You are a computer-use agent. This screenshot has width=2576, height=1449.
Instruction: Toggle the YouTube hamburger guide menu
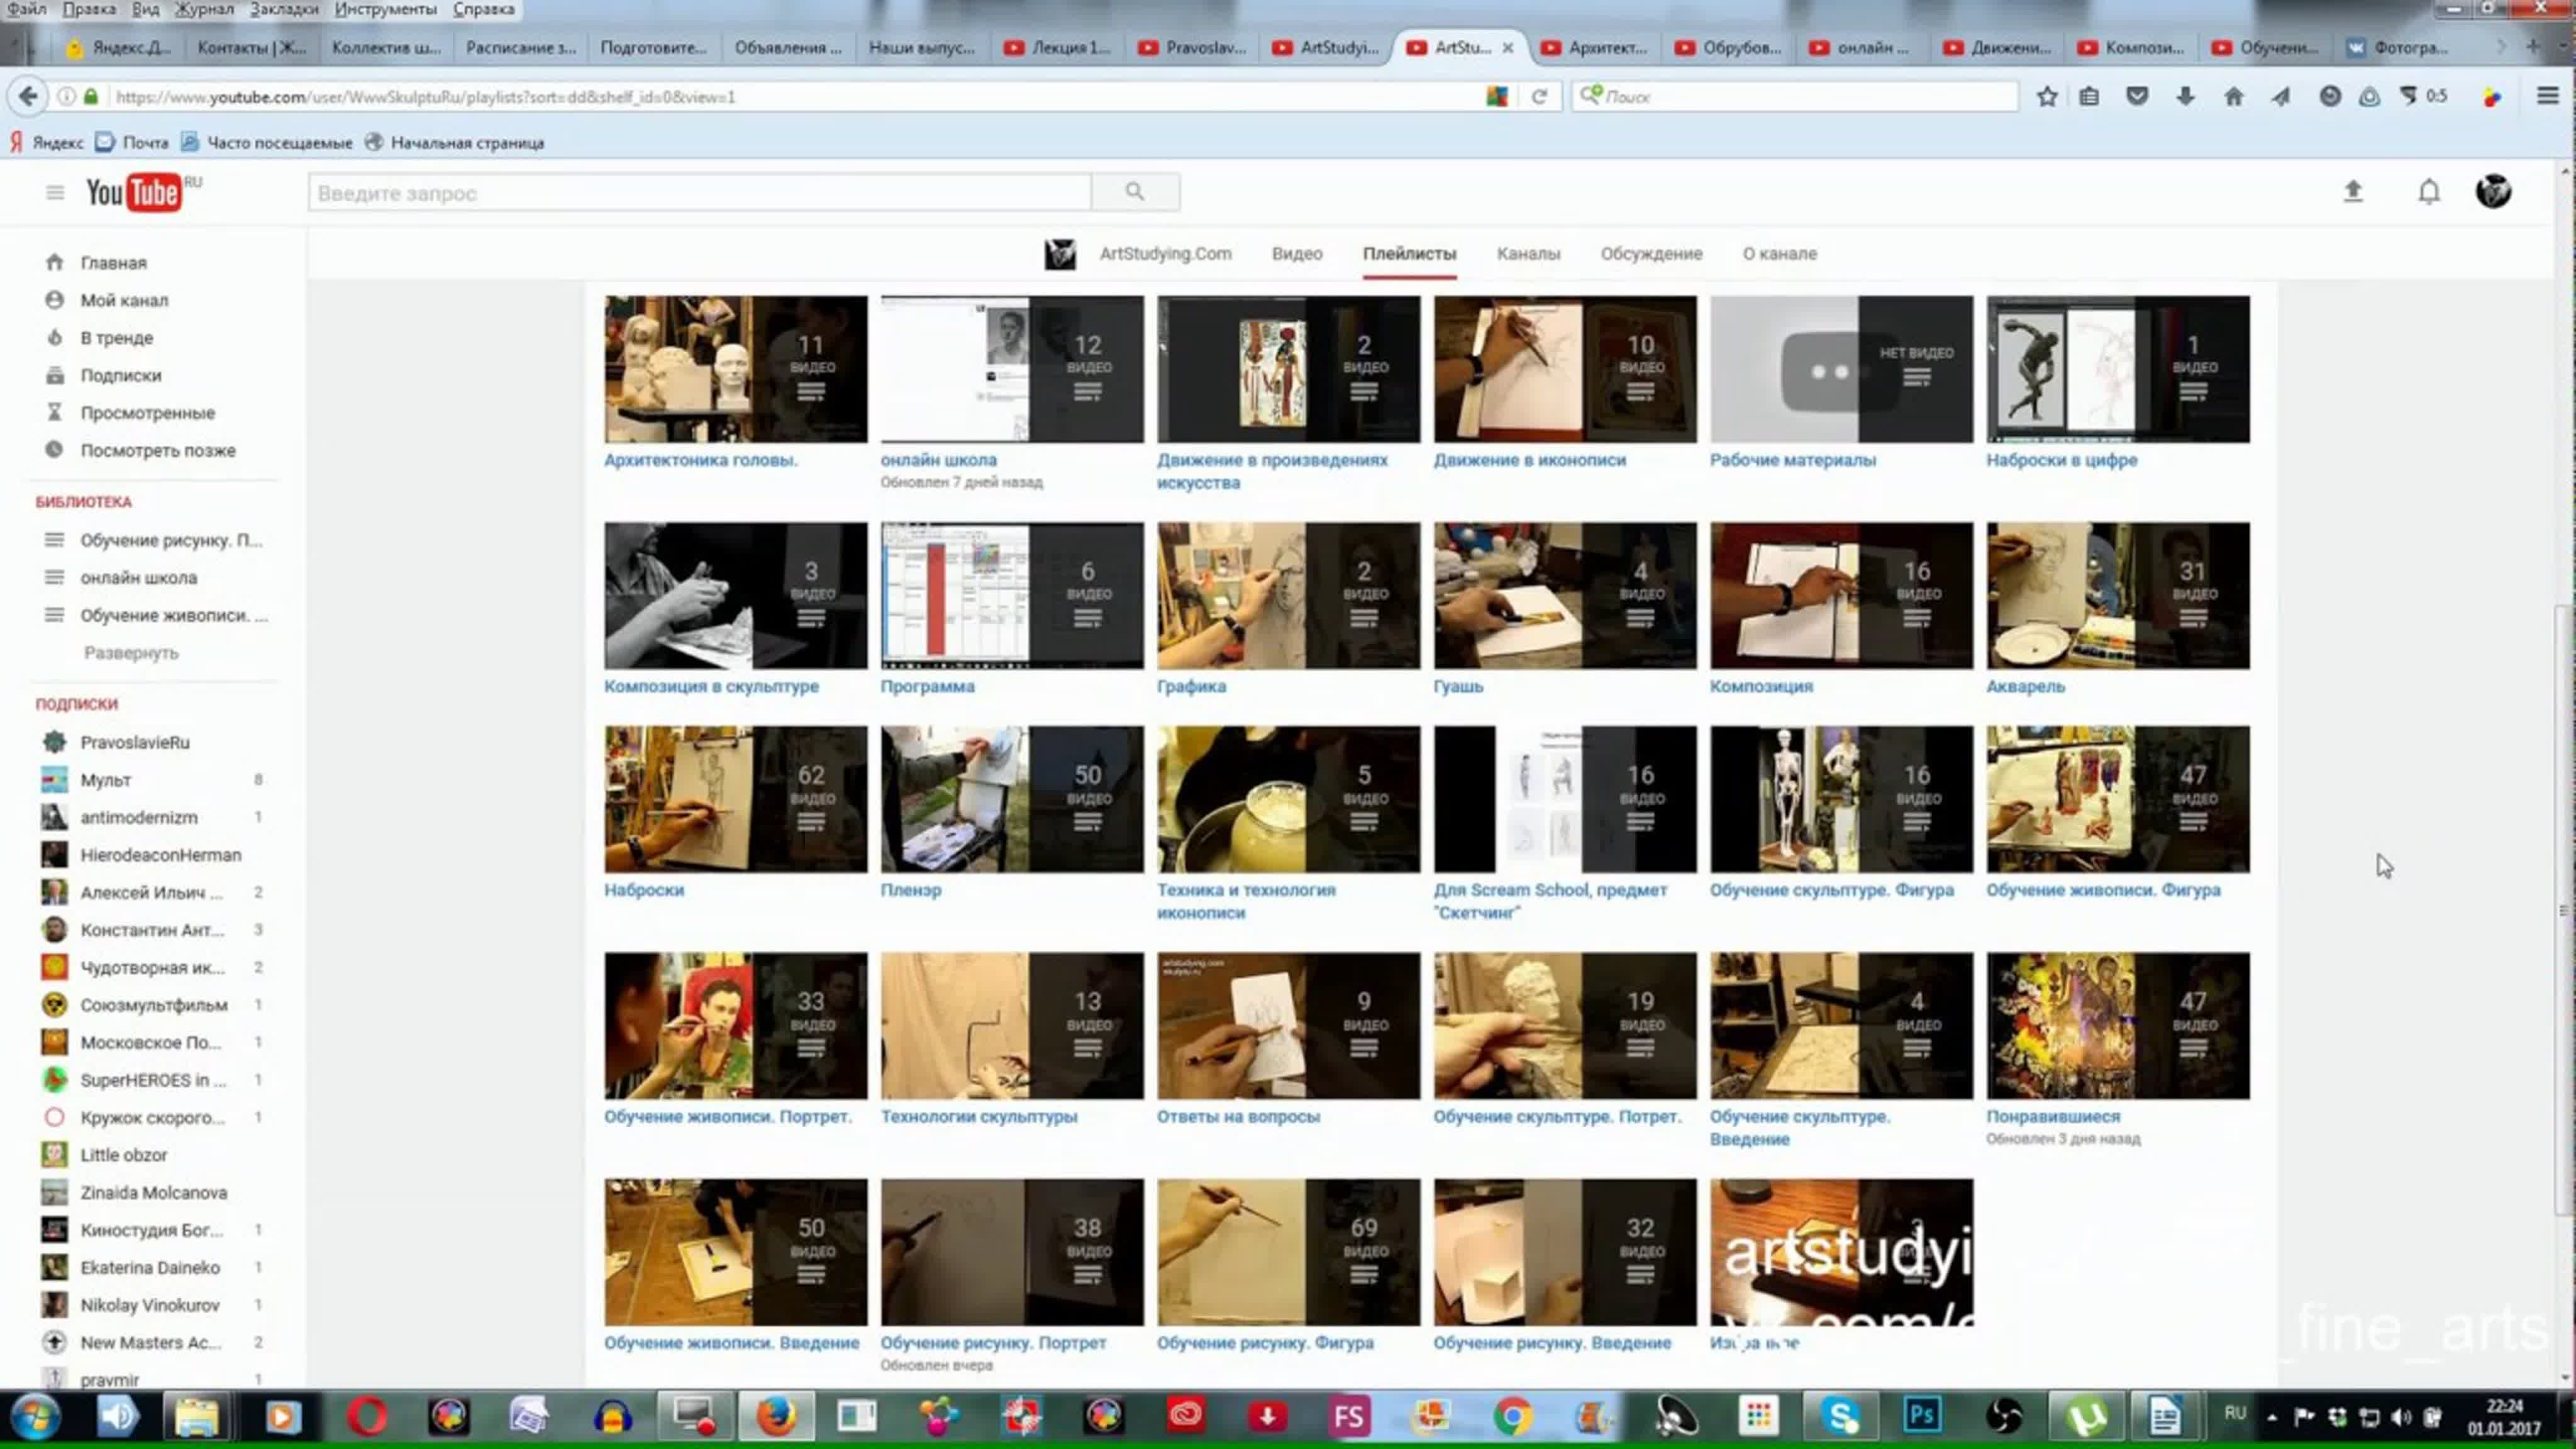tap(55, 192)
